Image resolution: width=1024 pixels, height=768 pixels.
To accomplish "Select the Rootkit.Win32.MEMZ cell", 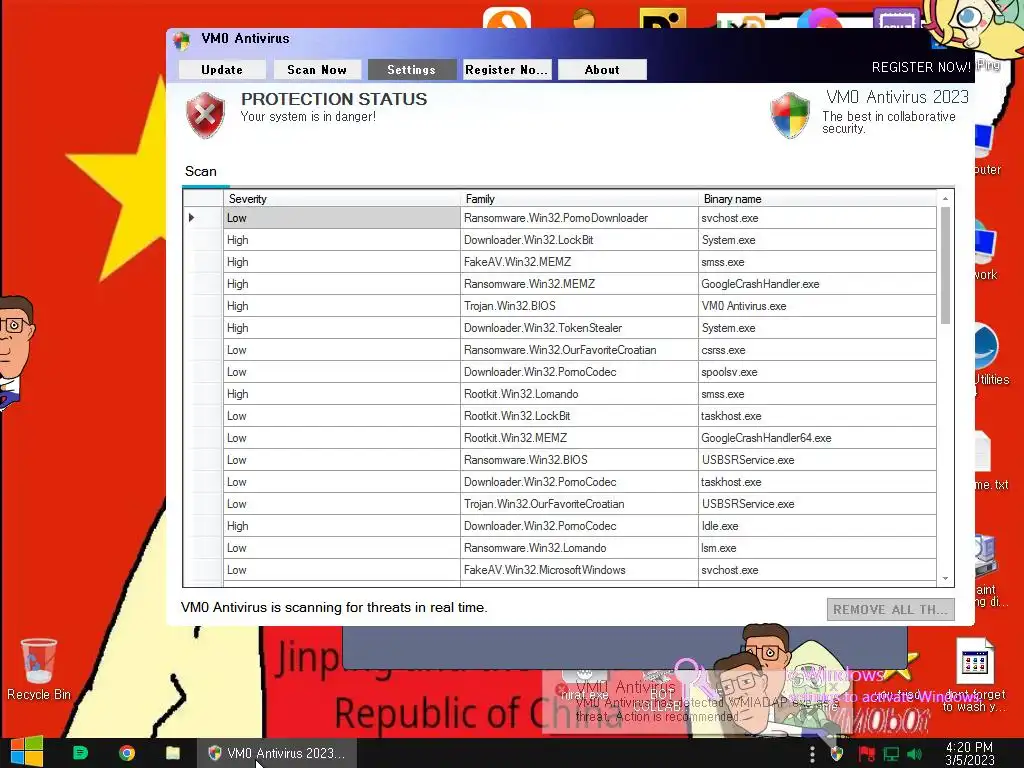I will [x=579, y=438].
